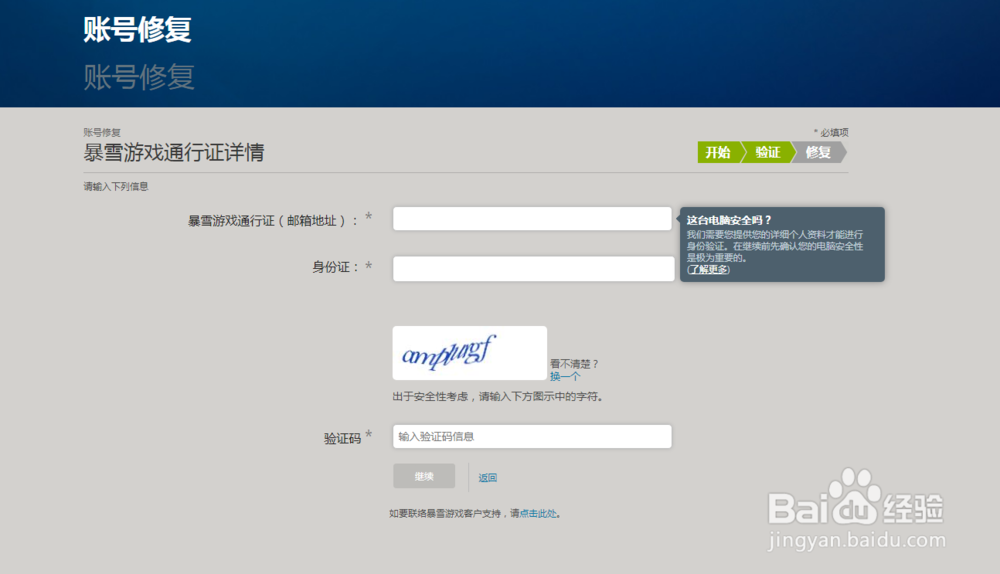Viewport: 1000px width, 574px height.
Task: Click the captcha instruction text 出于安全性考虑
Action: coord(497,397)
